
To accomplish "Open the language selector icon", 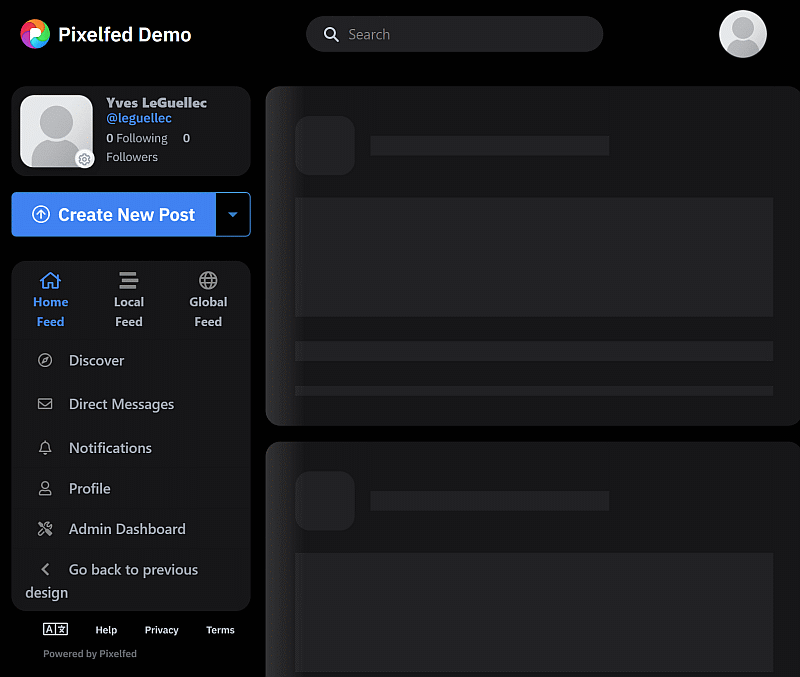I will pos(56,630).
